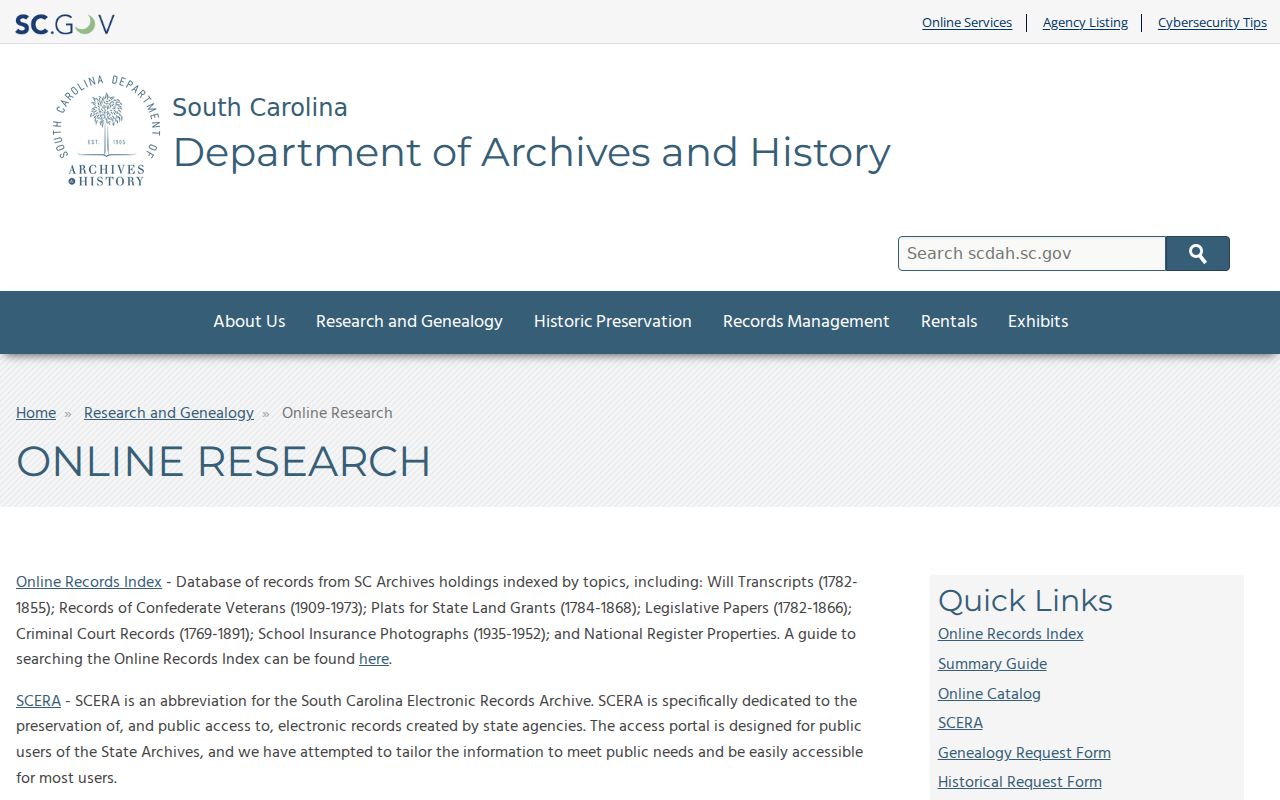Image resolution: width=1280 pixels, height=800 pixels.
Task: Open Summary Guide in Quick Links
Action: pos(992,664)
